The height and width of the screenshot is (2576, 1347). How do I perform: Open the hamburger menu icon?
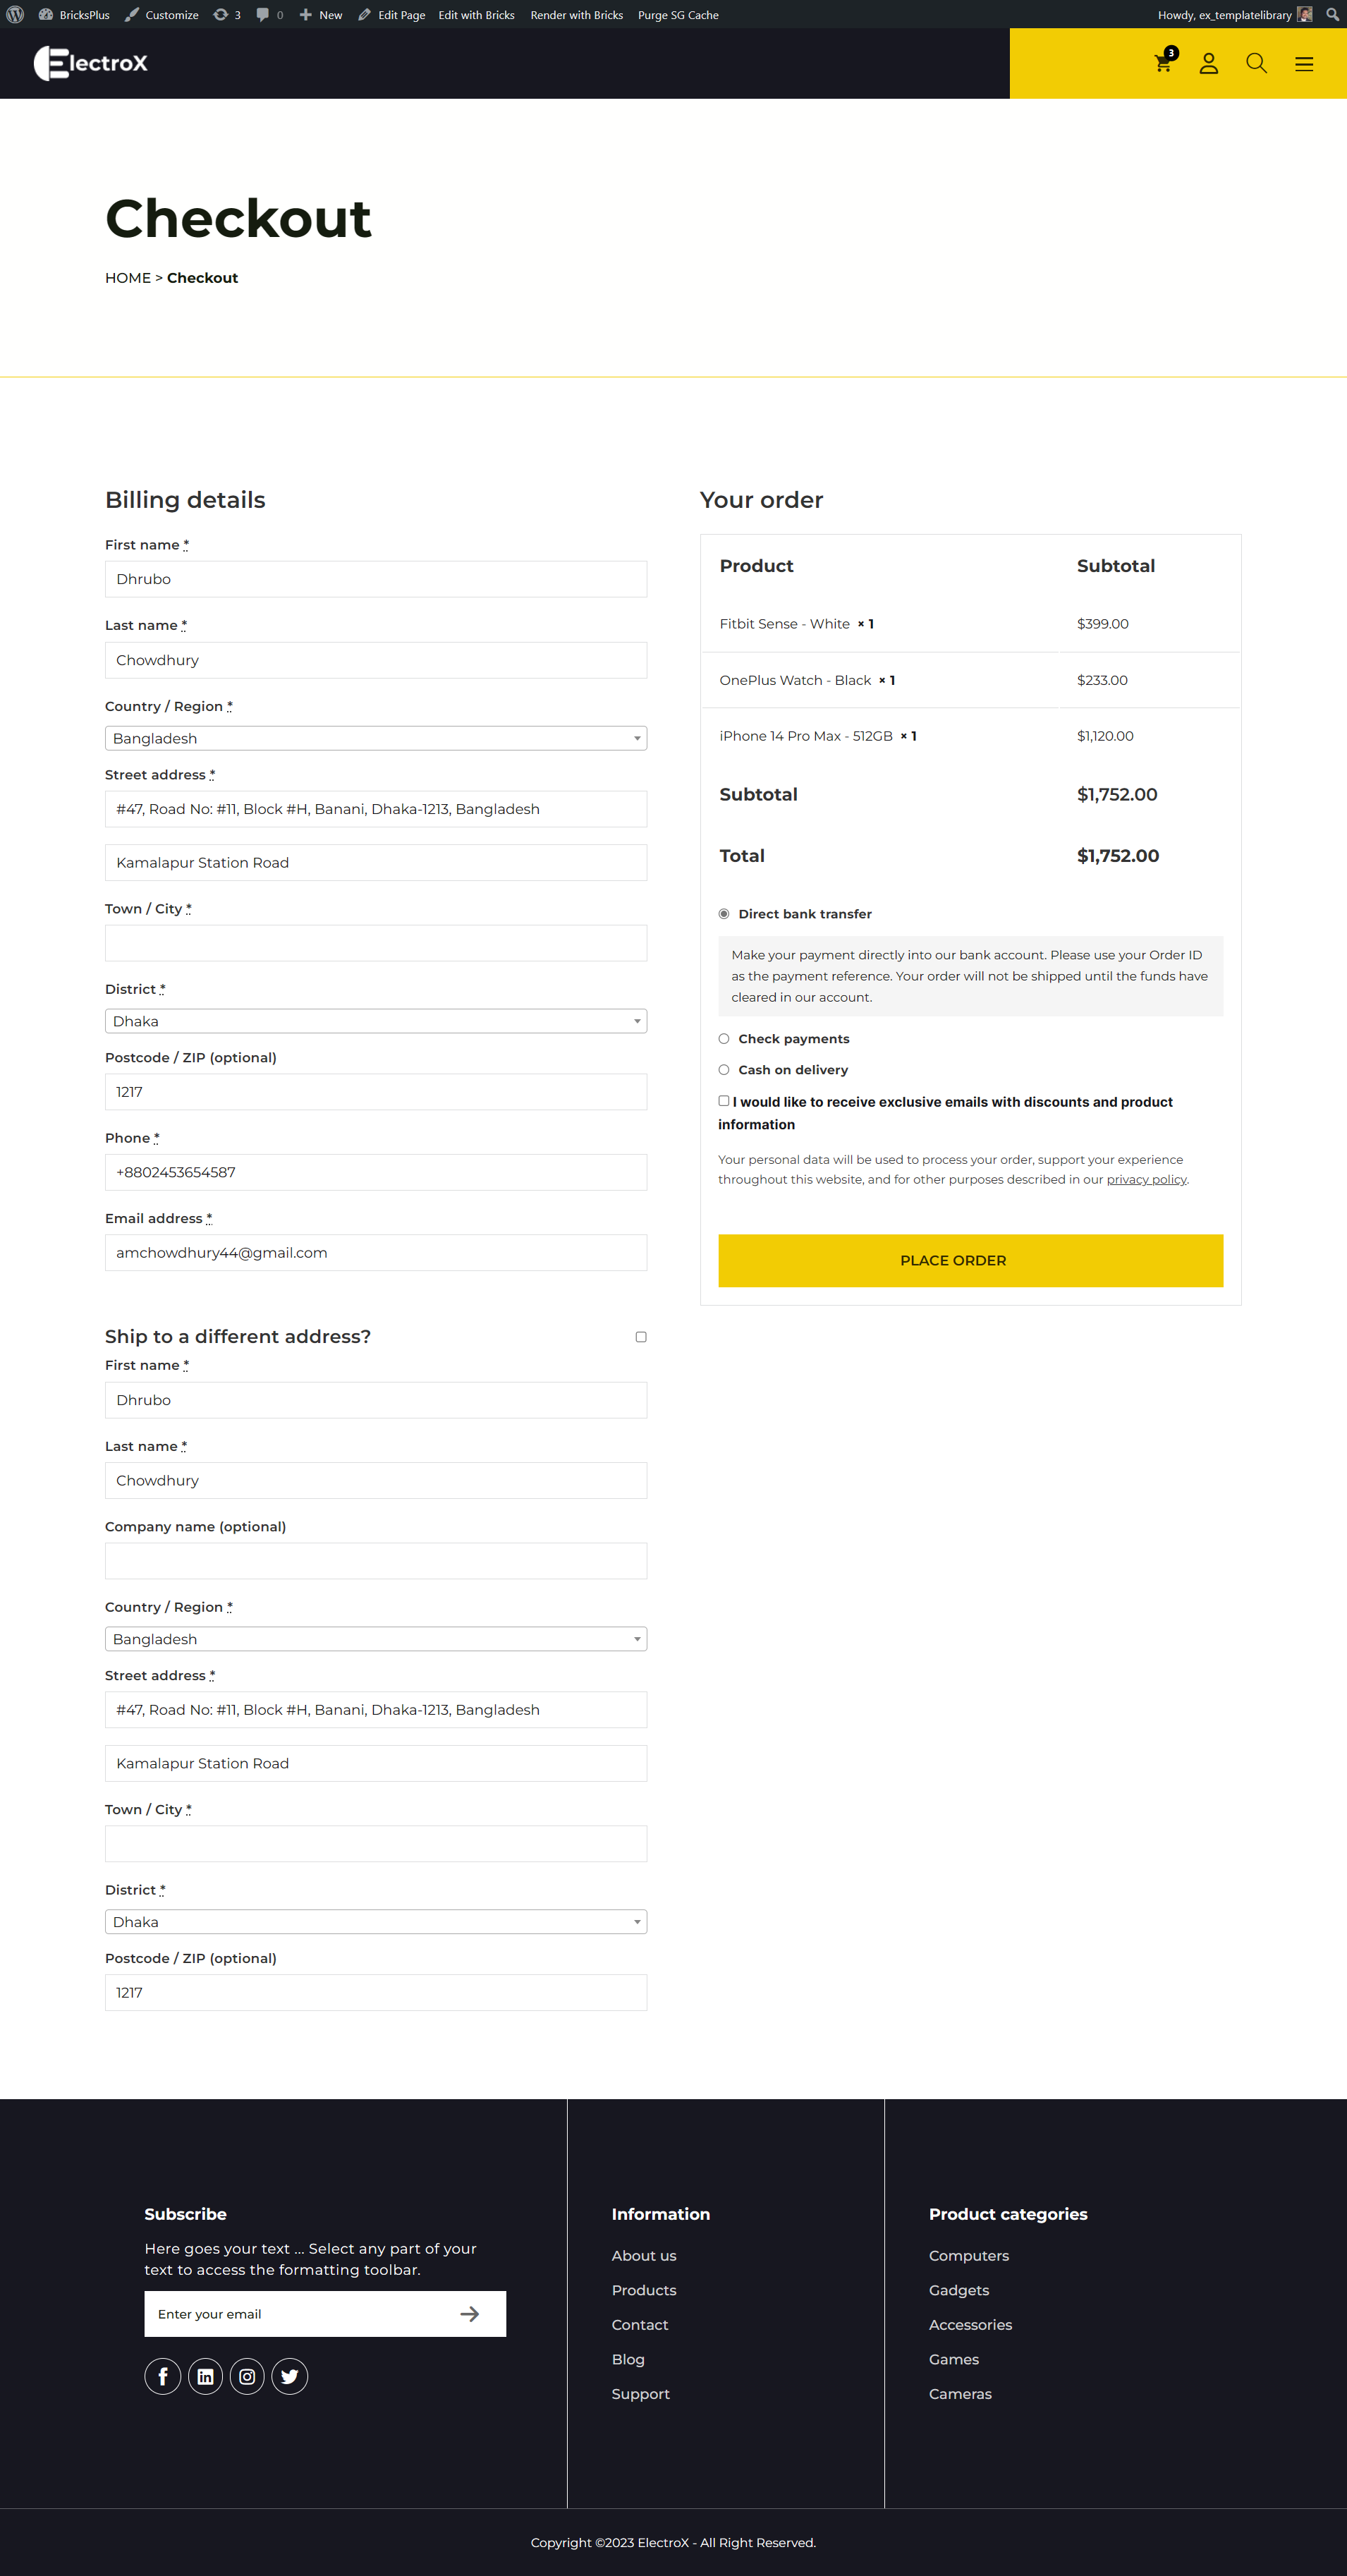[x=1304, y=63]
